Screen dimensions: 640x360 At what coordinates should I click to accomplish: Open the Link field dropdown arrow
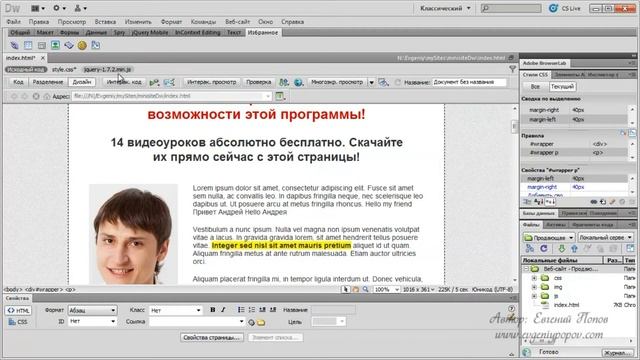(241, 322)
